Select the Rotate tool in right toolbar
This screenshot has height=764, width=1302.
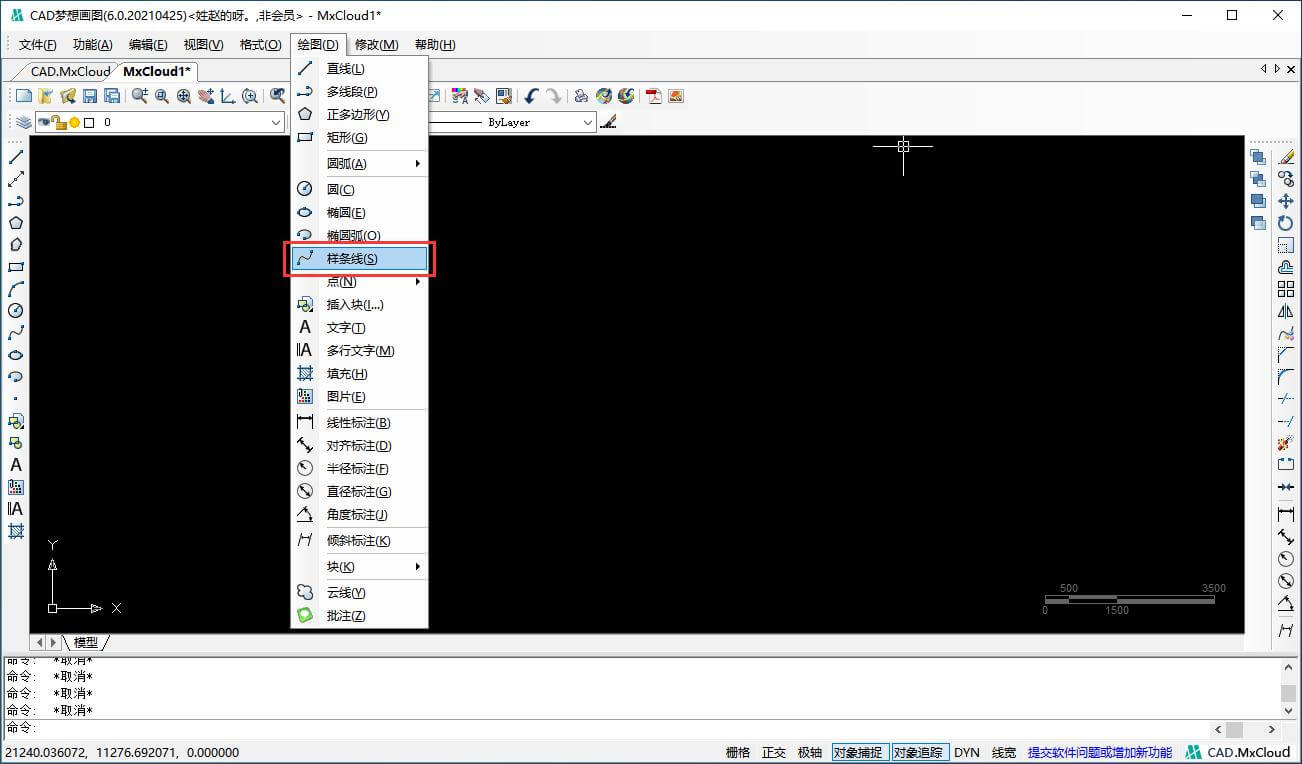click(x=1286, y=223)
